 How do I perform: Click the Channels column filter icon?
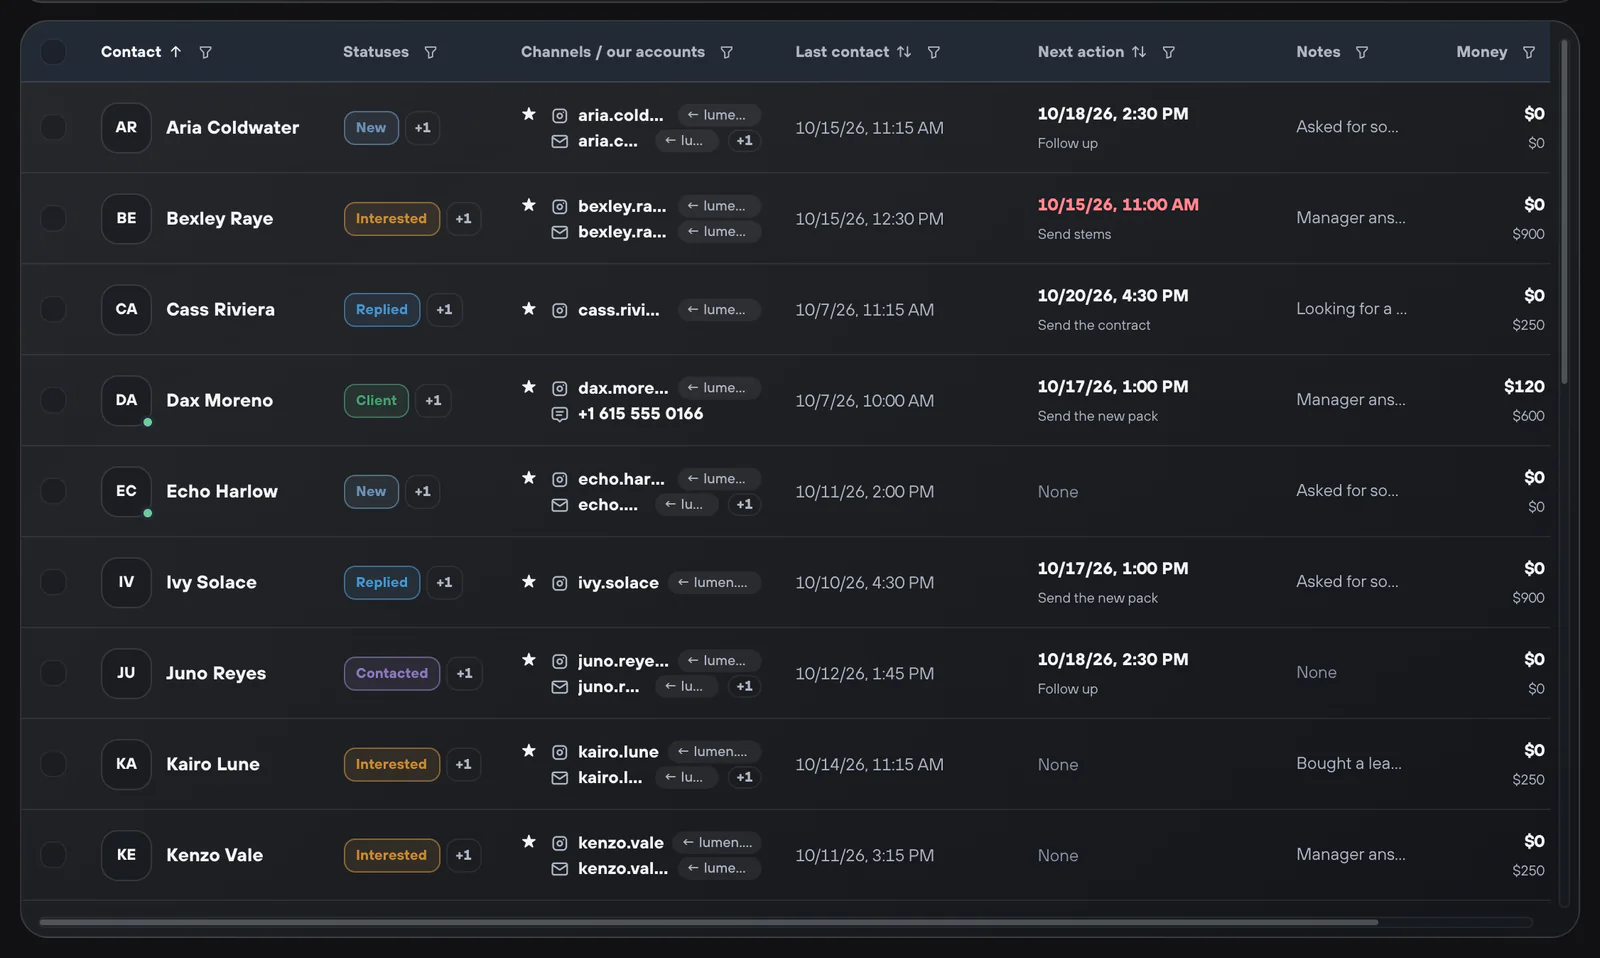pyautogui.click(x=727, y=52)
